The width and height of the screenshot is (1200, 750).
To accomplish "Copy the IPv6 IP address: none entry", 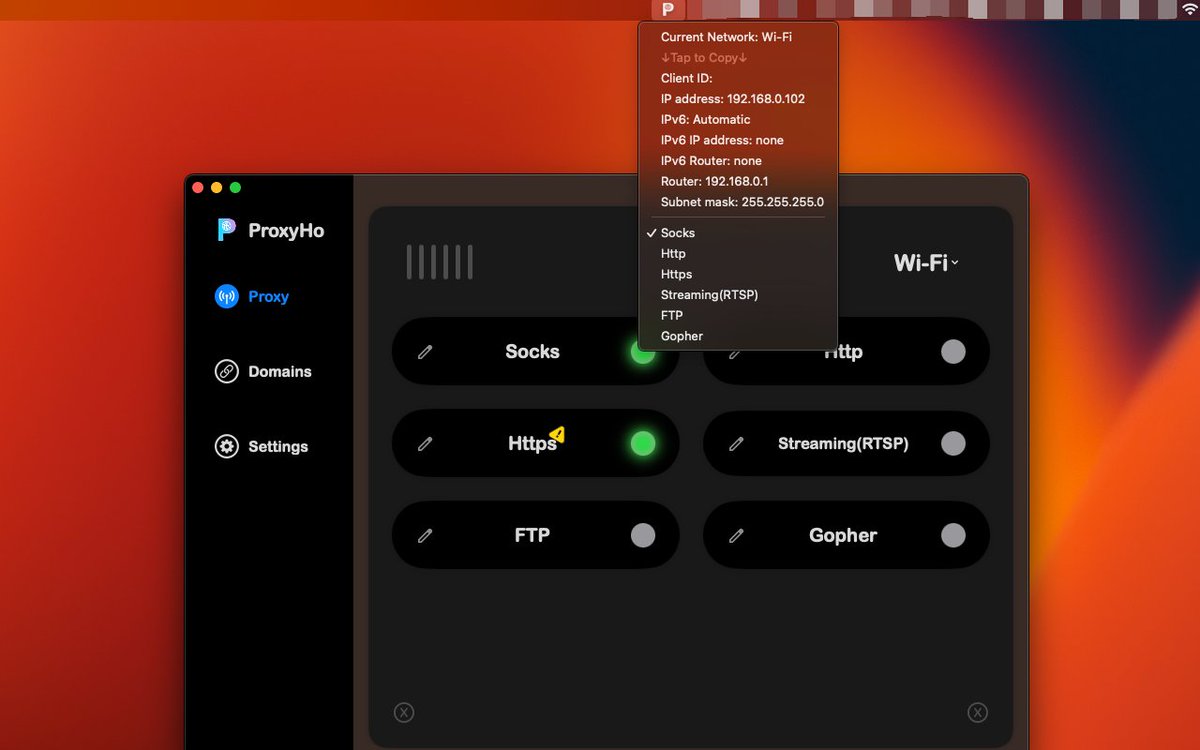I will (738, 140).
